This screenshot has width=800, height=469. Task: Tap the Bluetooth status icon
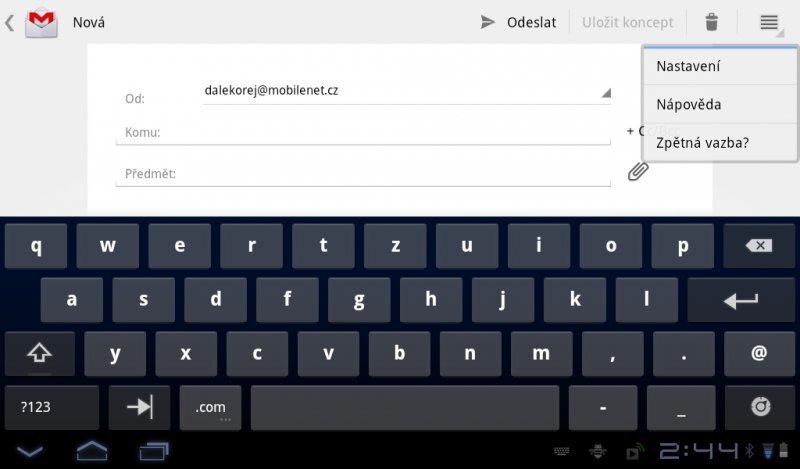[749, 451]
